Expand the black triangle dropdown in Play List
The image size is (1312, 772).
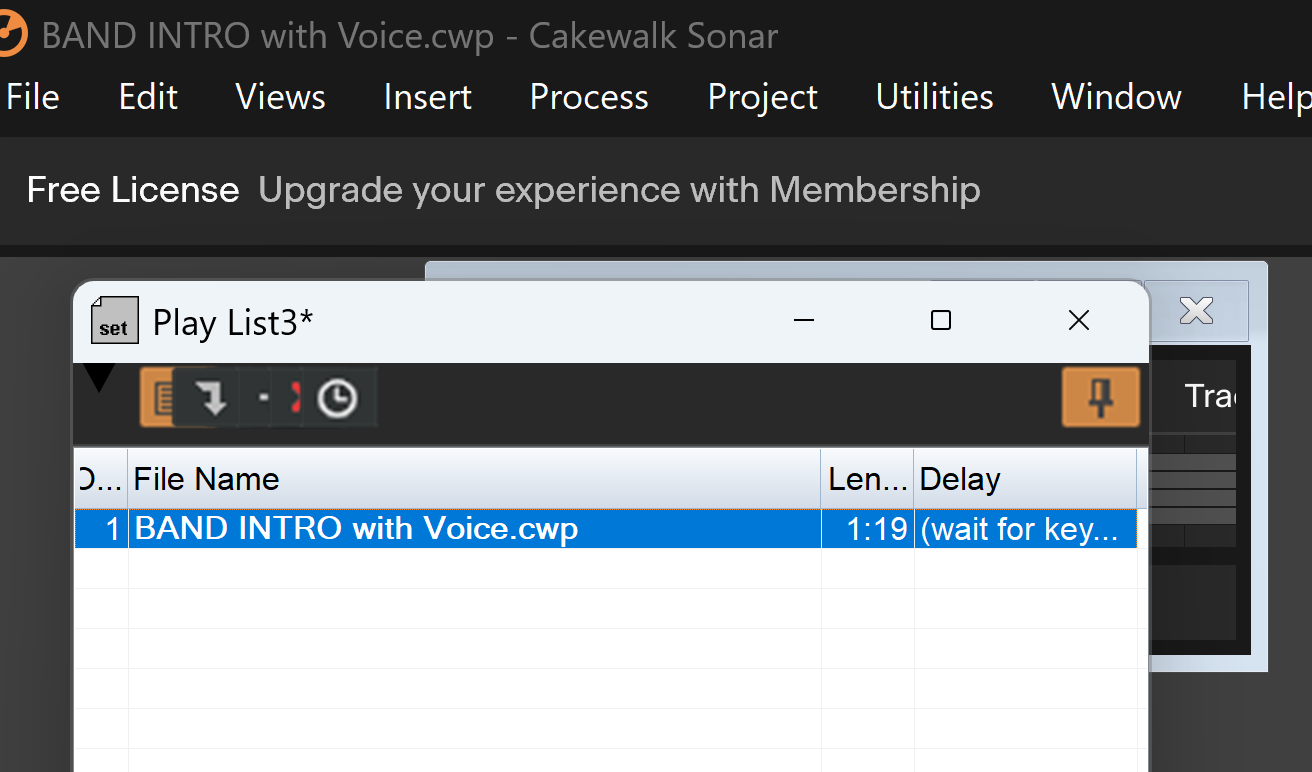coord(99,379)
